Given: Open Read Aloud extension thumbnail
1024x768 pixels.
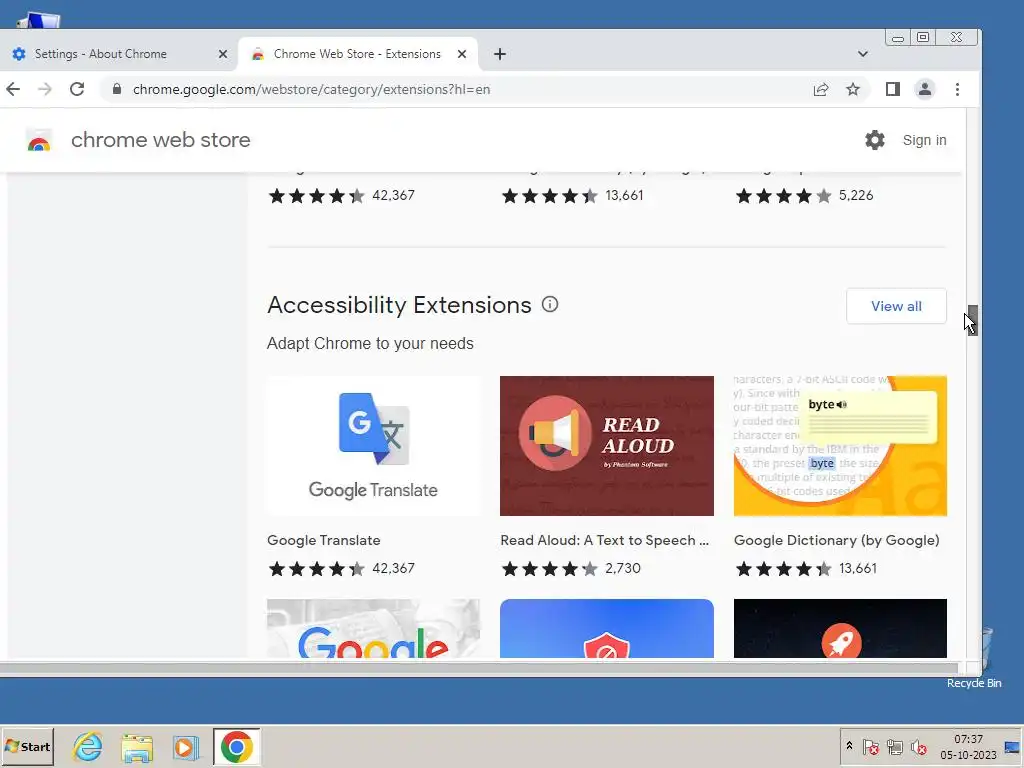Looking at the screenshot, I should pyautogui.click(x=607, y=446).
